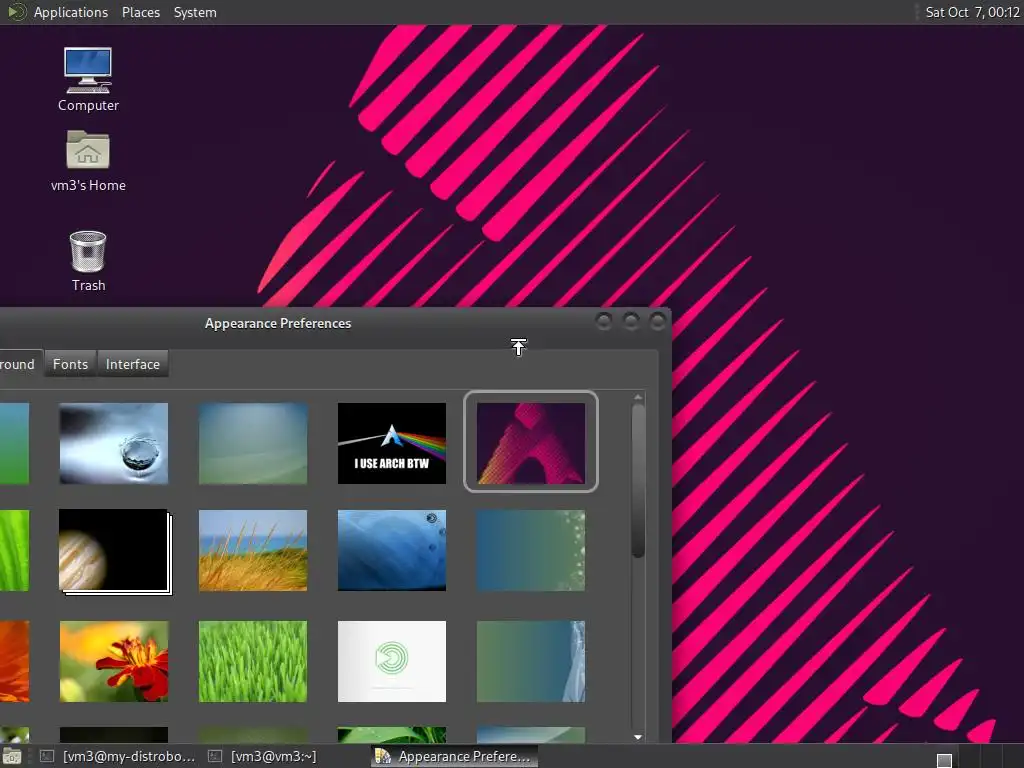Click the scrollbar up arrow in wallpaper list
This screenshot has height=768, width=1024.
pos(638,397)
